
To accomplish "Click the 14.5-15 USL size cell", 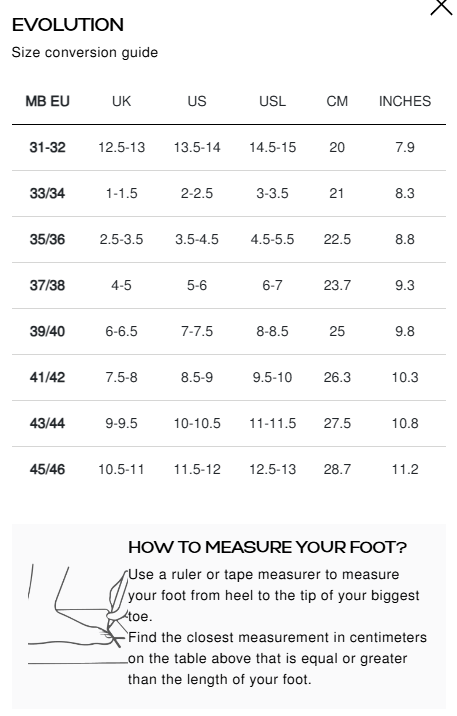I will (273, 147).
